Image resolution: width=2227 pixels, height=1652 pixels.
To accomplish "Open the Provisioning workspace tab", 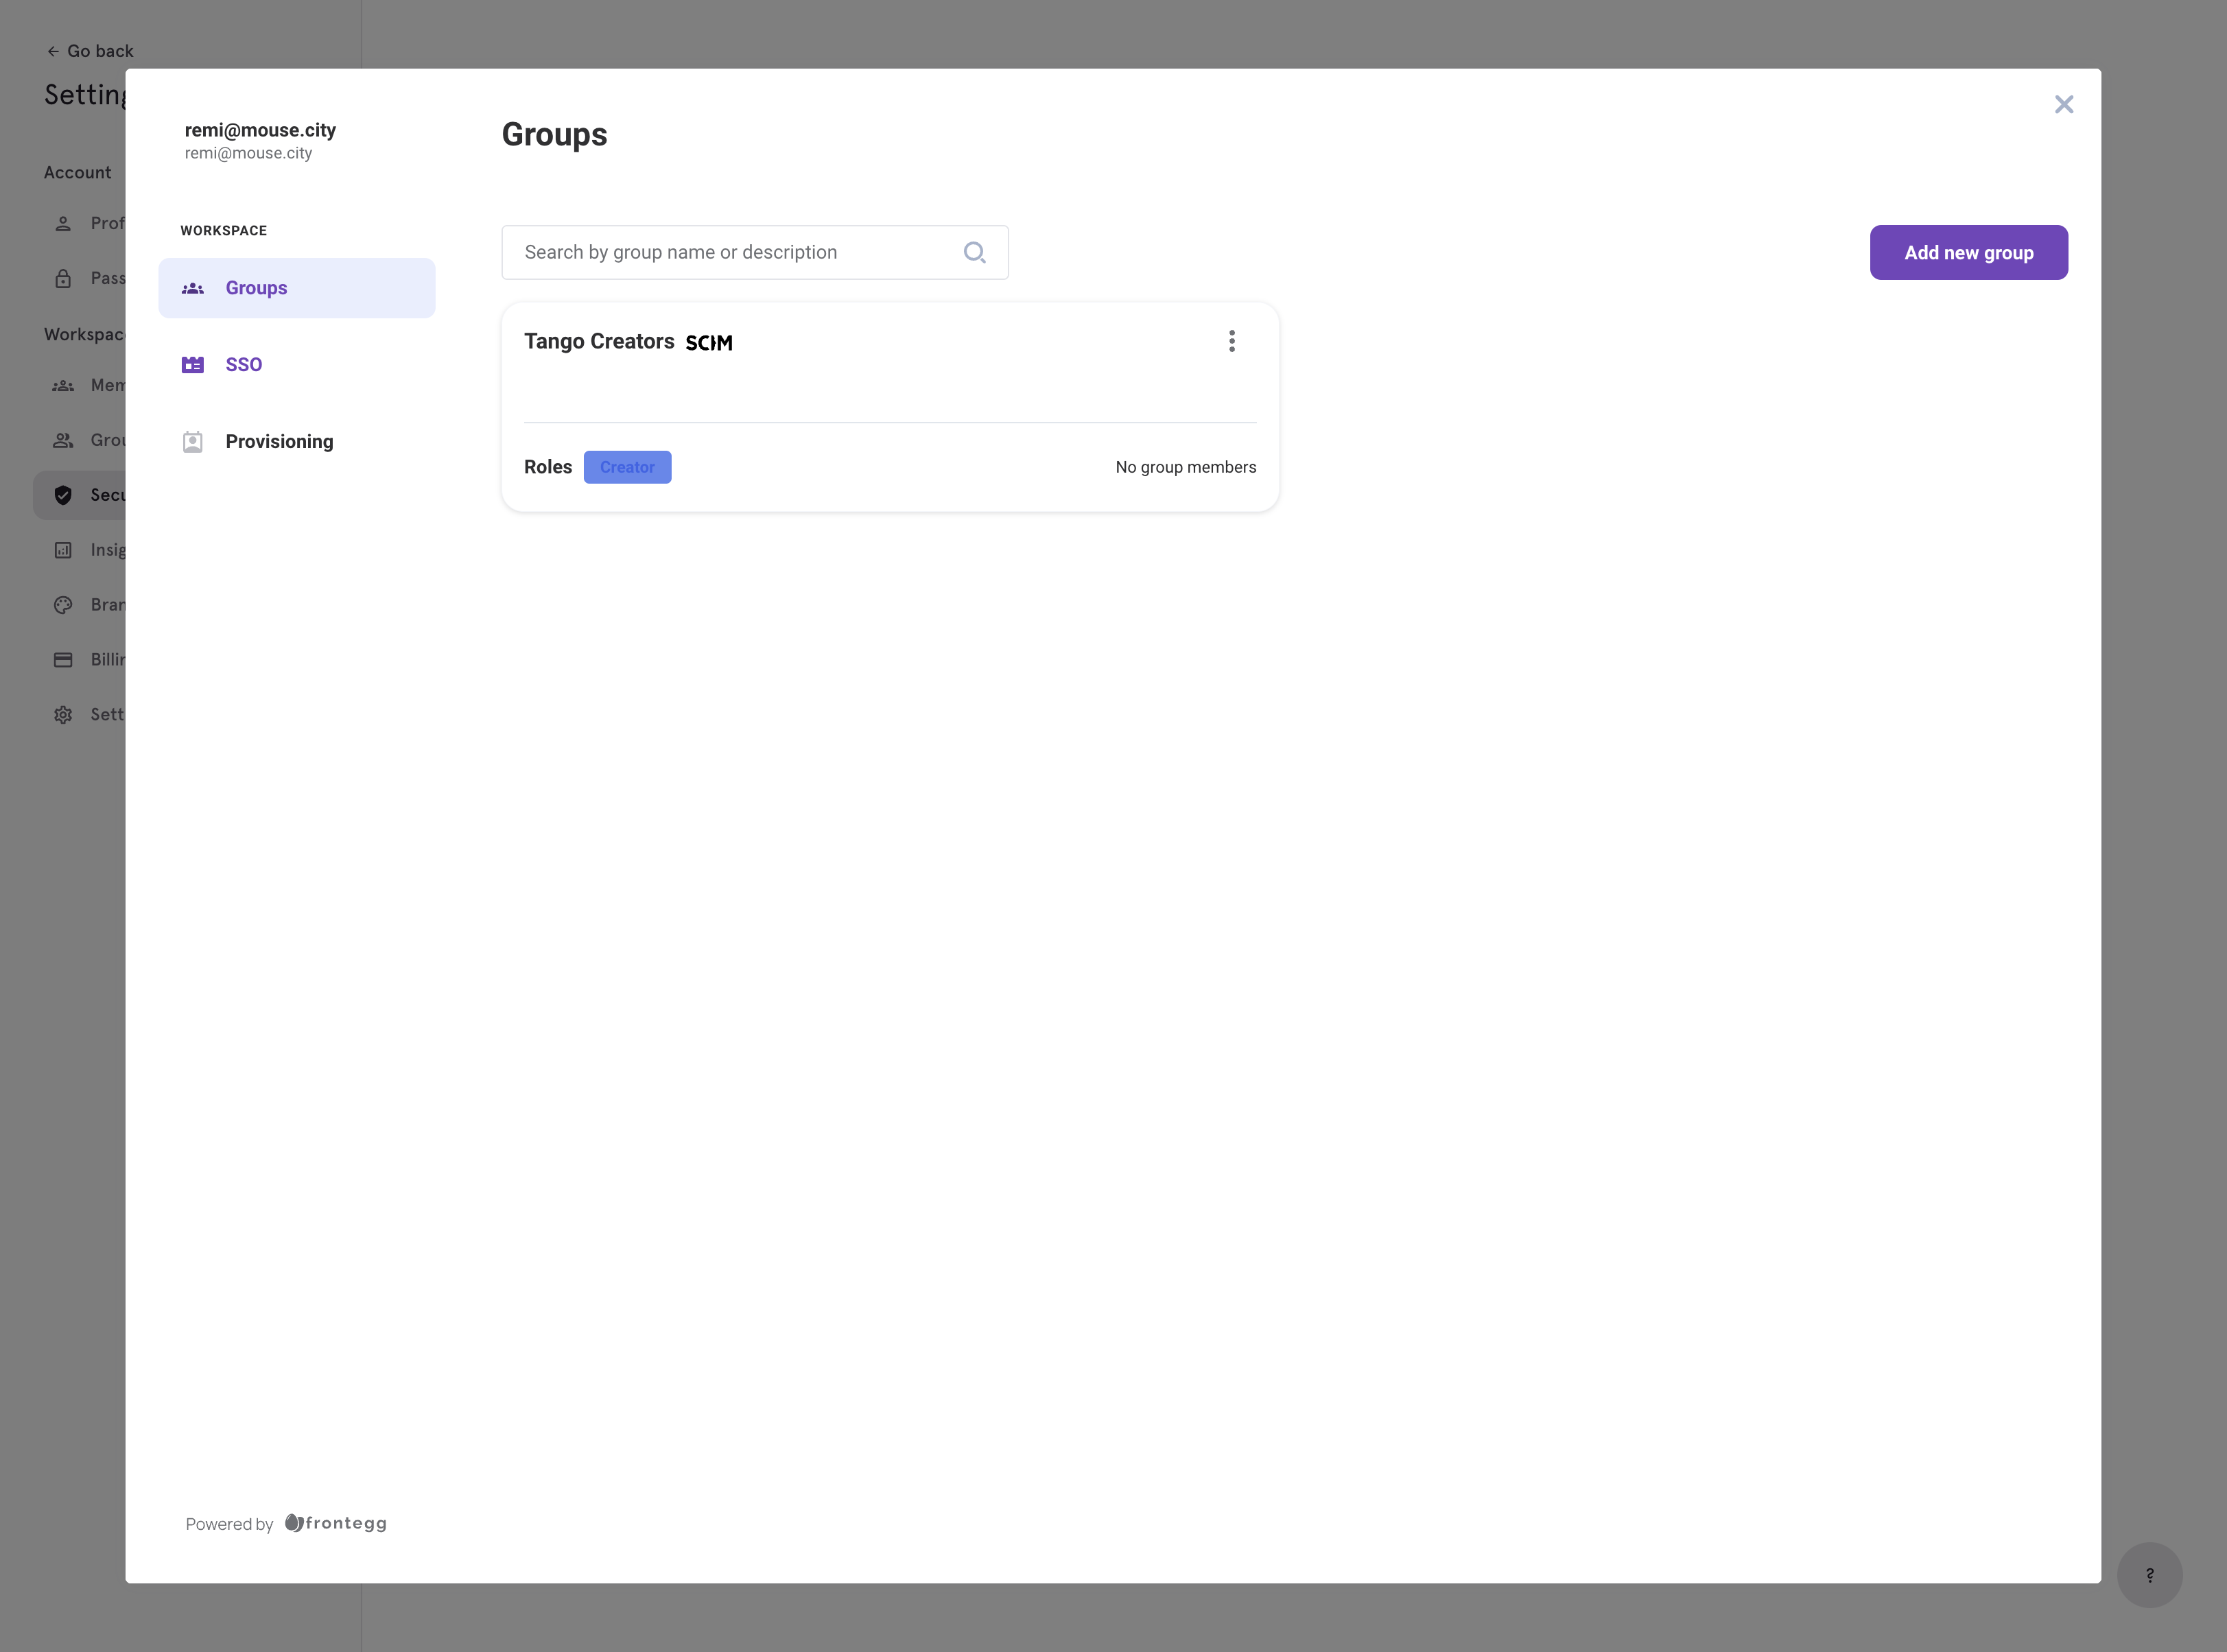I will point(297,442).
